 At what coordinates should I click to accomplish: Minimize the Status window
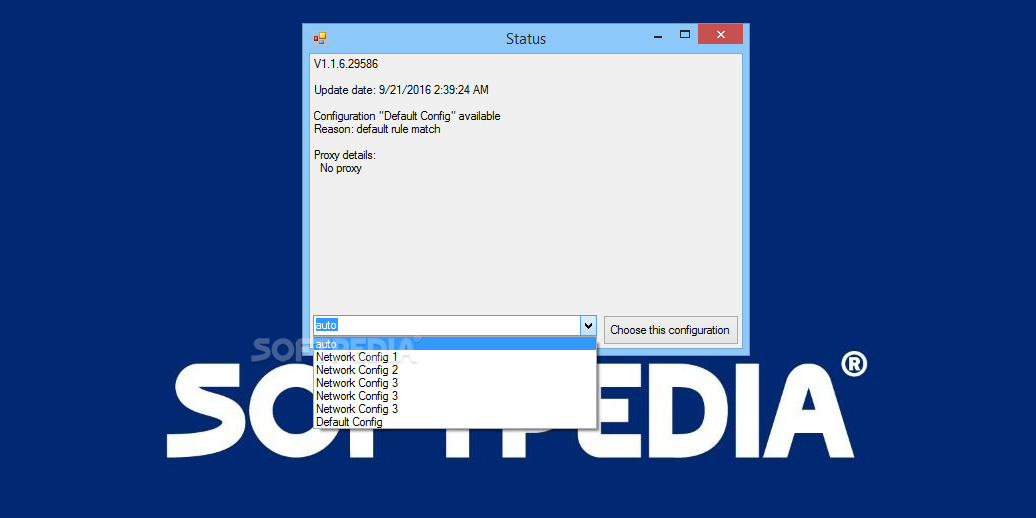coord(657,35)
